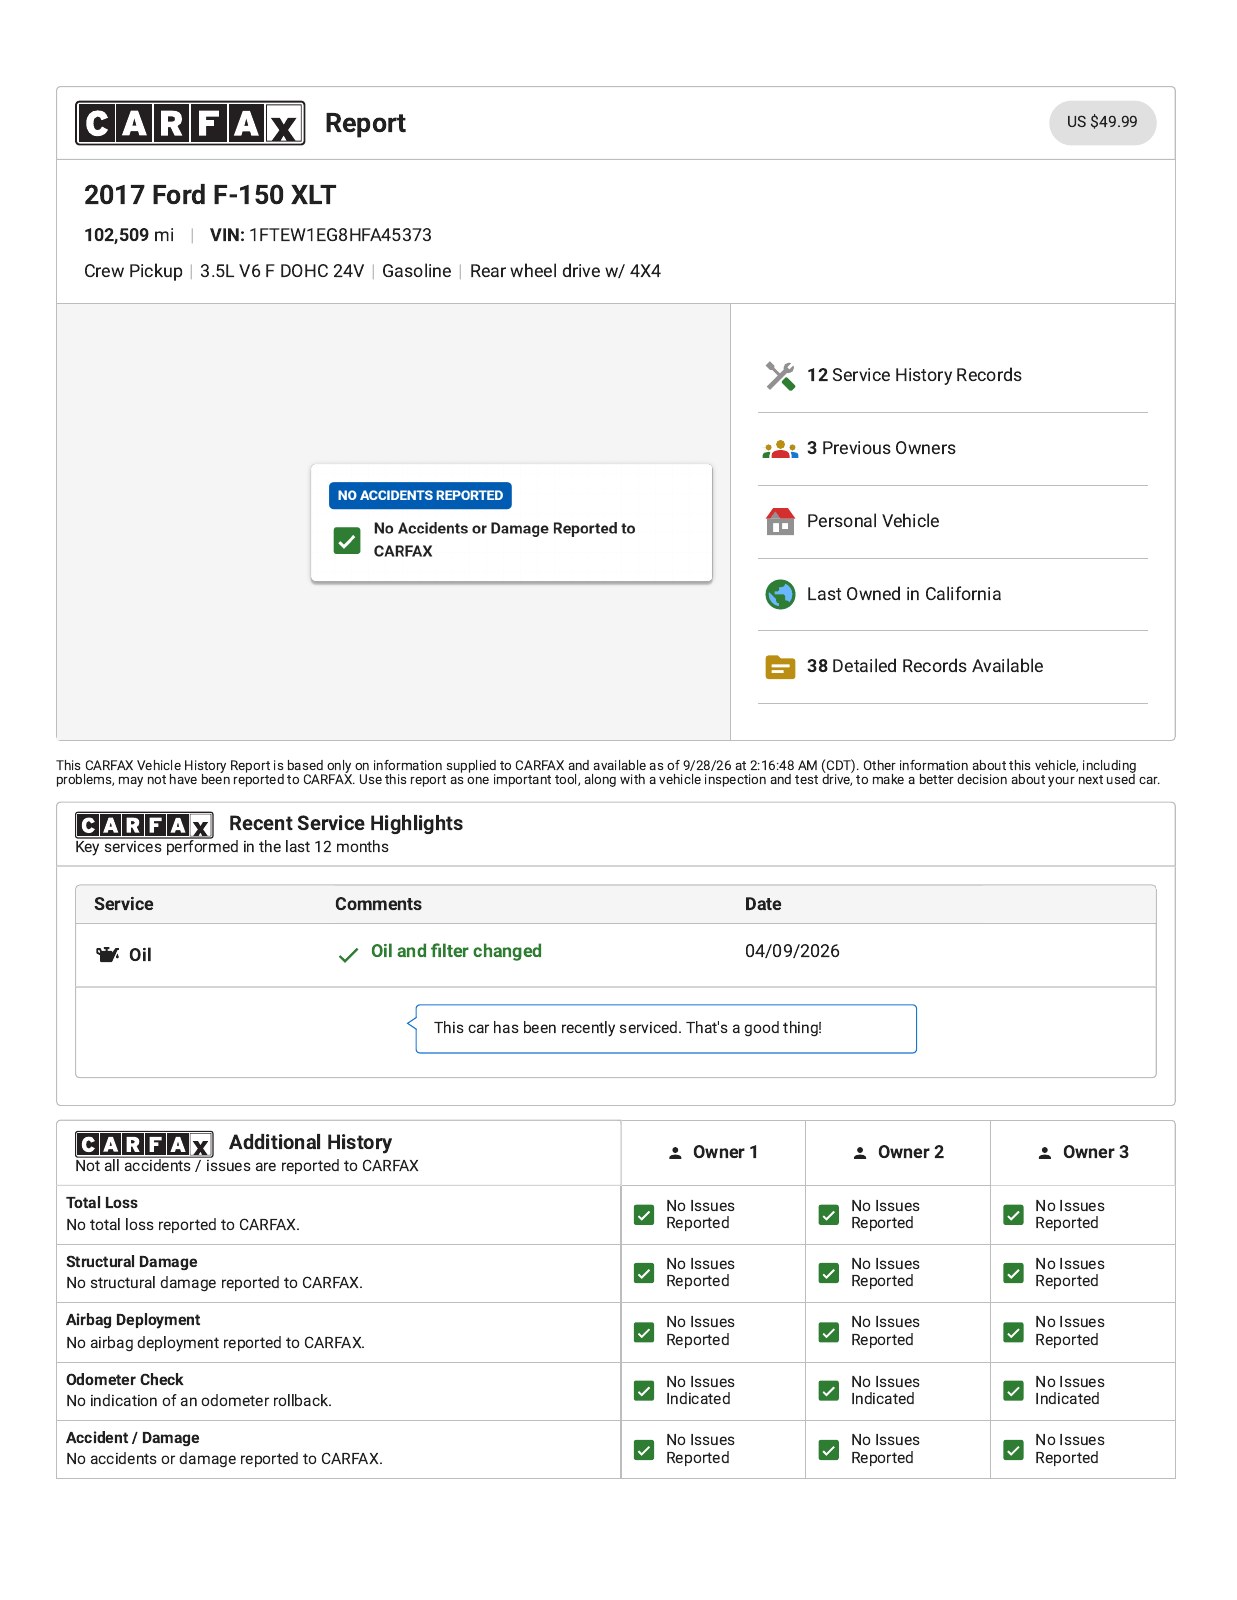The image size is (1237, 1600).
Task: Select Last Owned in California entry
Action: click(x=952, y=595)
